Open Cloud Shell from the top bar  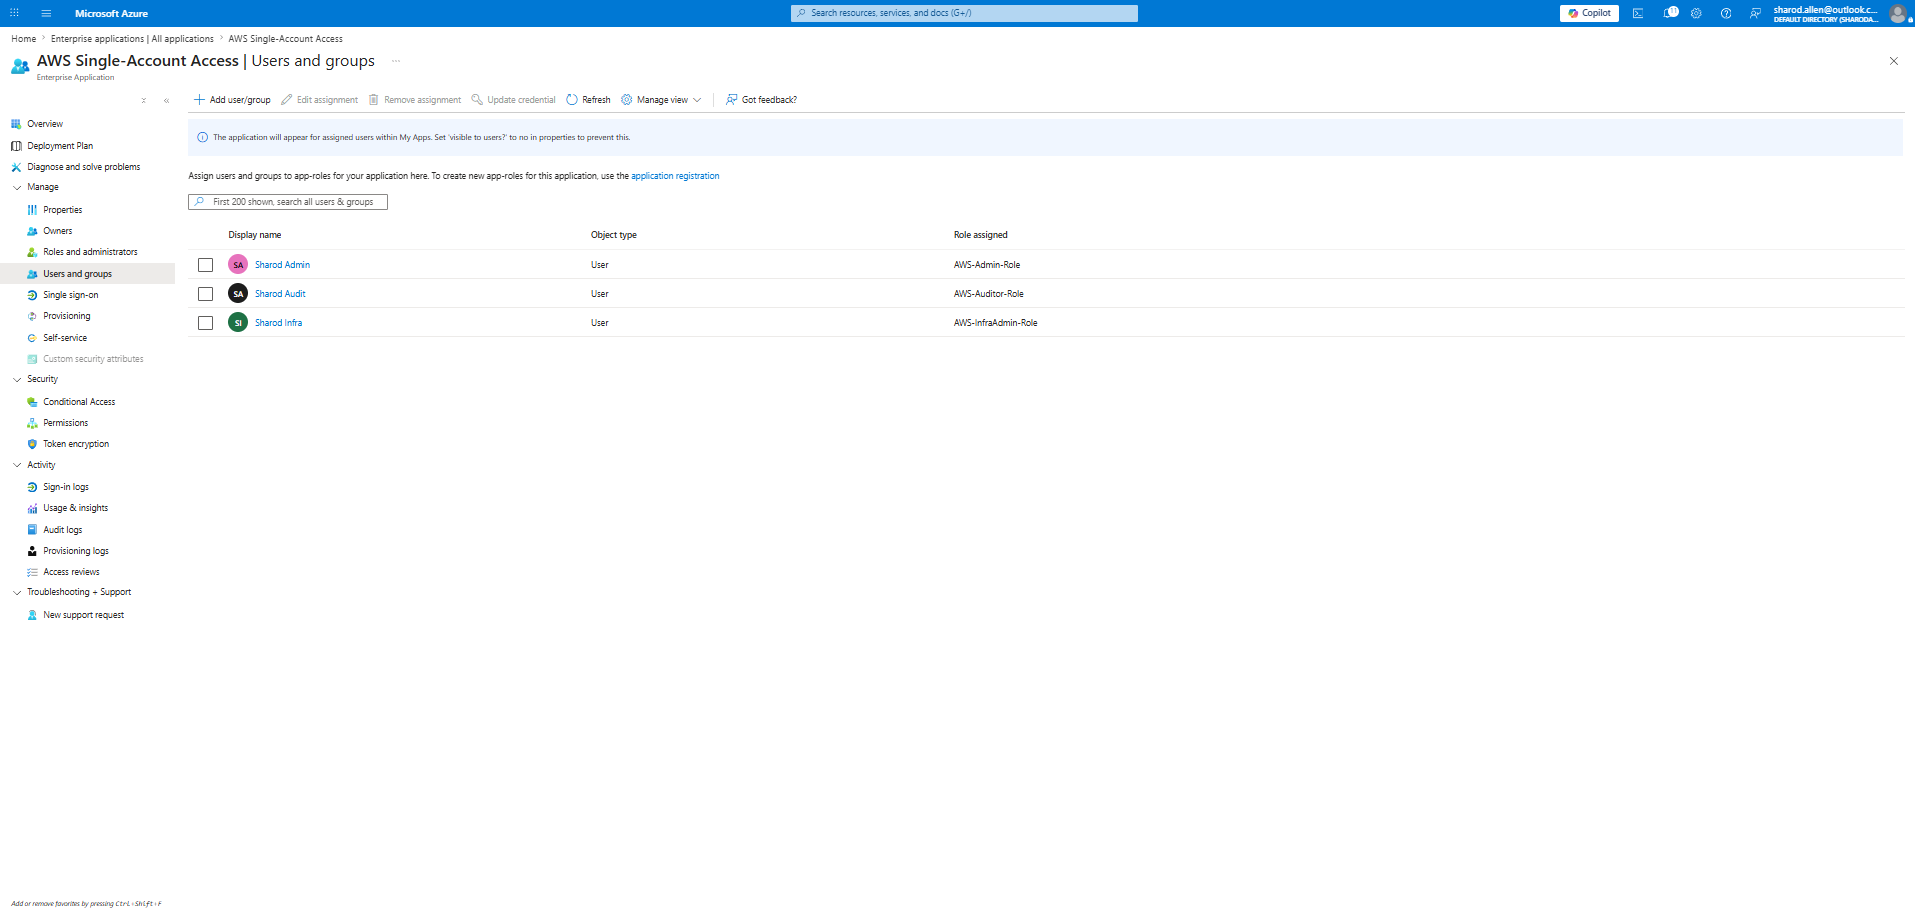1638,13
